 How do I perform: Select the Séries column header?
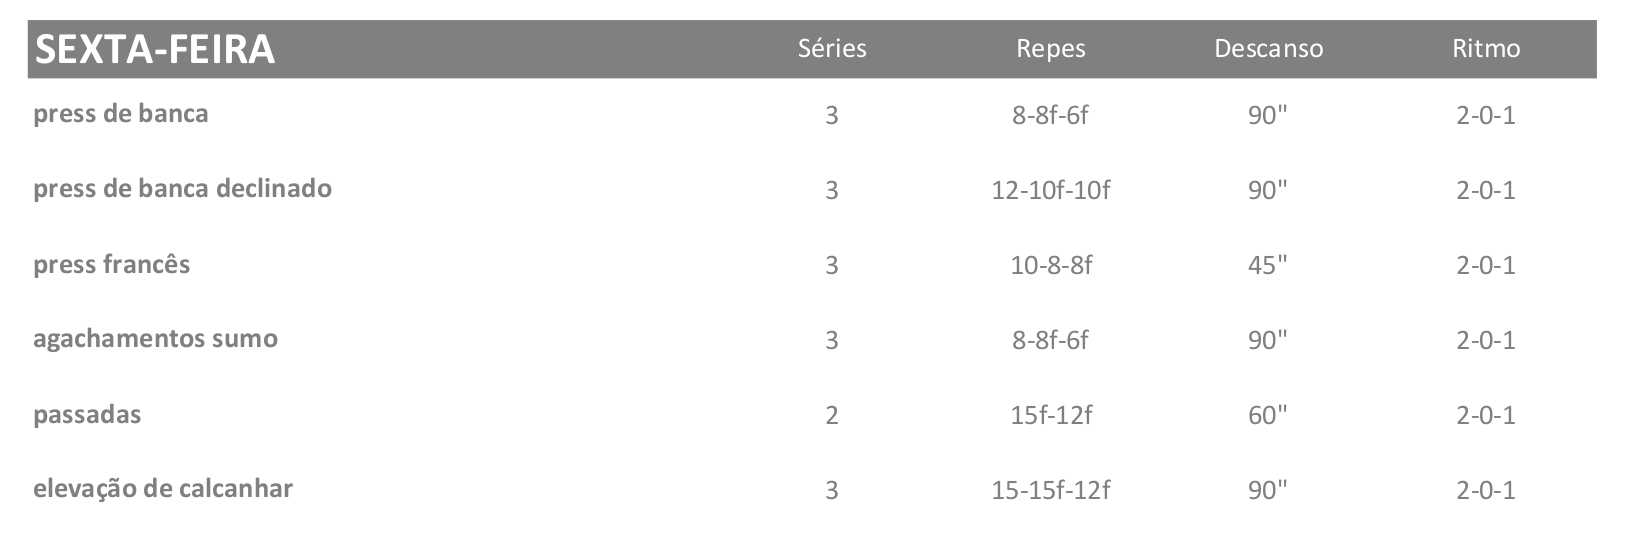(832, 48)
